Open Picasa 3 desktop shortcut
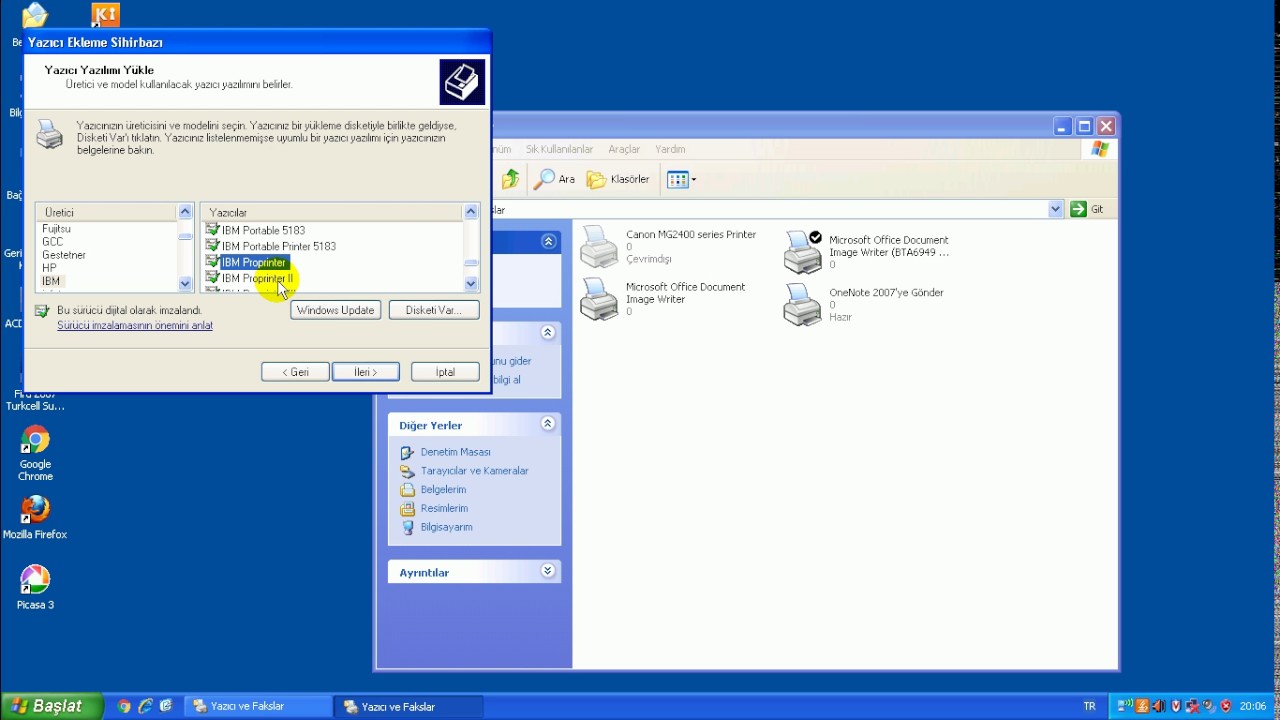Screen dimensions: 1280x720 [35, 587]
